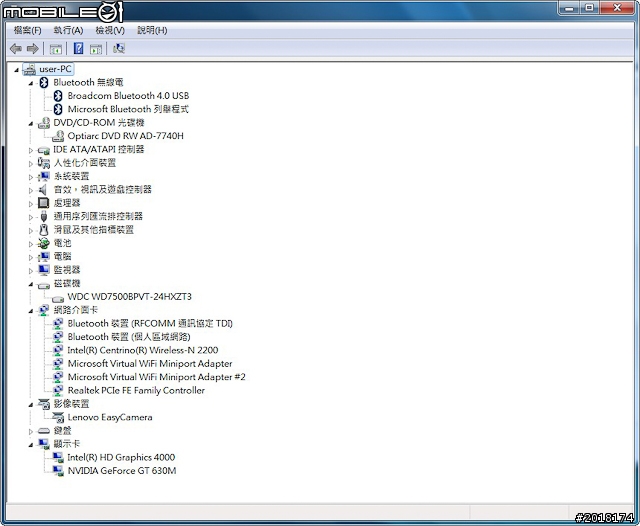Image resolution: width=640 pixels, height=526 pixels.
Task: Click the 監視器 monitor icon
Action: pos(44,270)
